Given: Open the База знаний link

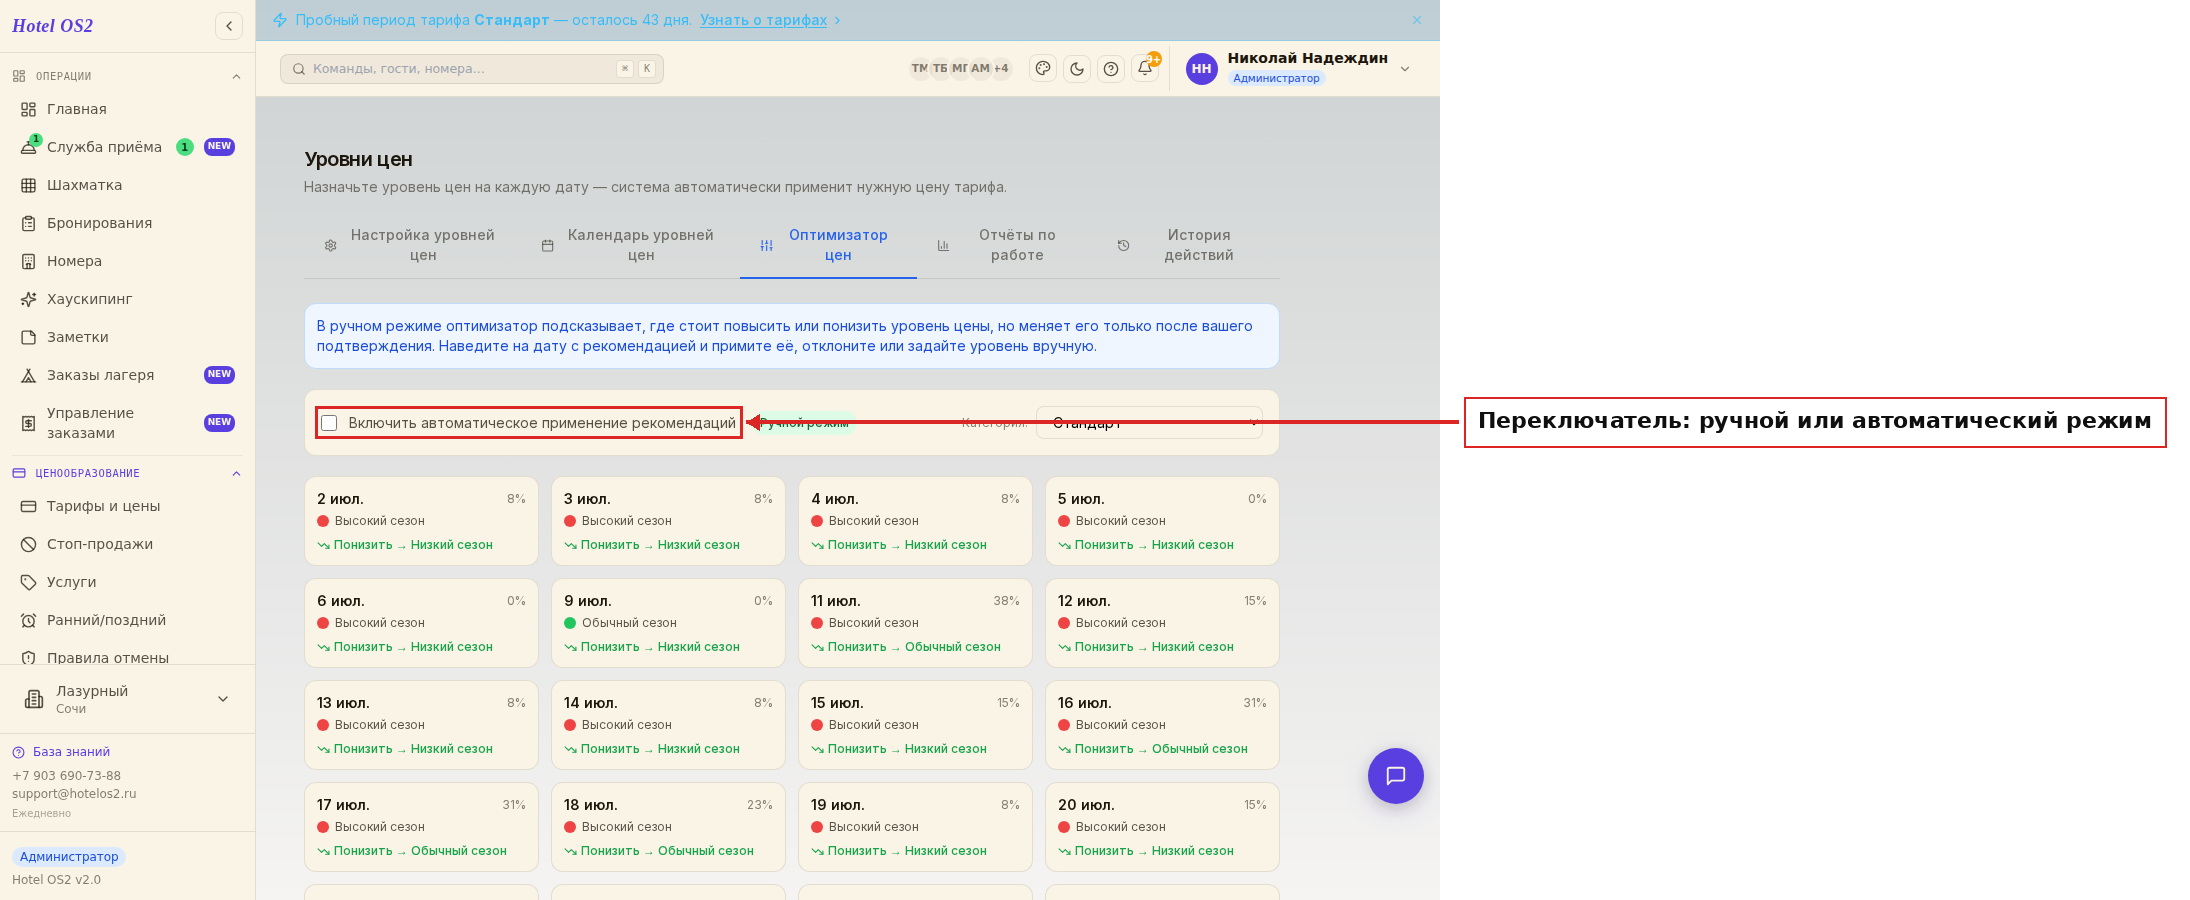Looking at the screenshot, I should coord(71,752).
